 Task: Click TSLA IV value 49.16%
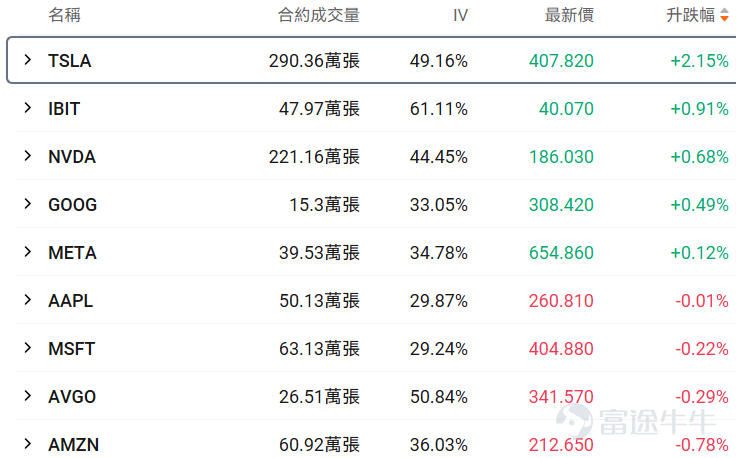pos(439,61)
